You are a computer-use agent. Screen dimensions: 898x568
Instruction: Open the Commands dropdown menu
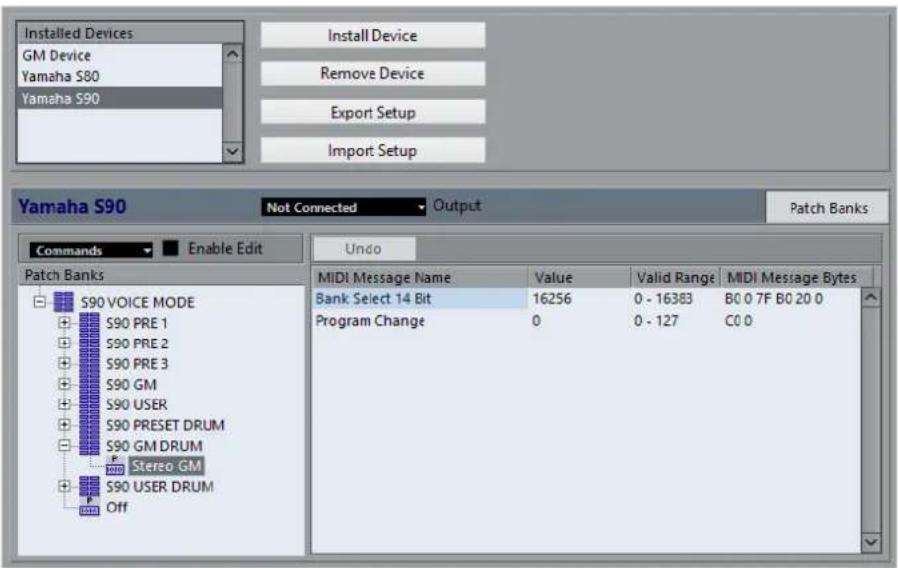[x=91, y=250]
